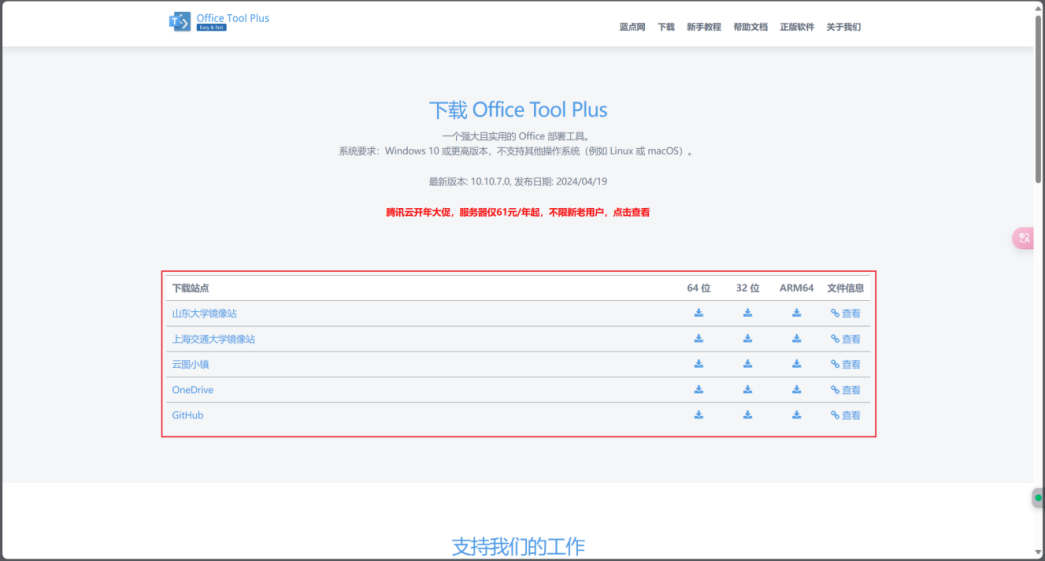Download 64位 from 上海交通大学镜像站
Image resolution: width=1045 pixels, height=561 pixels.
pyautogui.click(x=698, y=338)
